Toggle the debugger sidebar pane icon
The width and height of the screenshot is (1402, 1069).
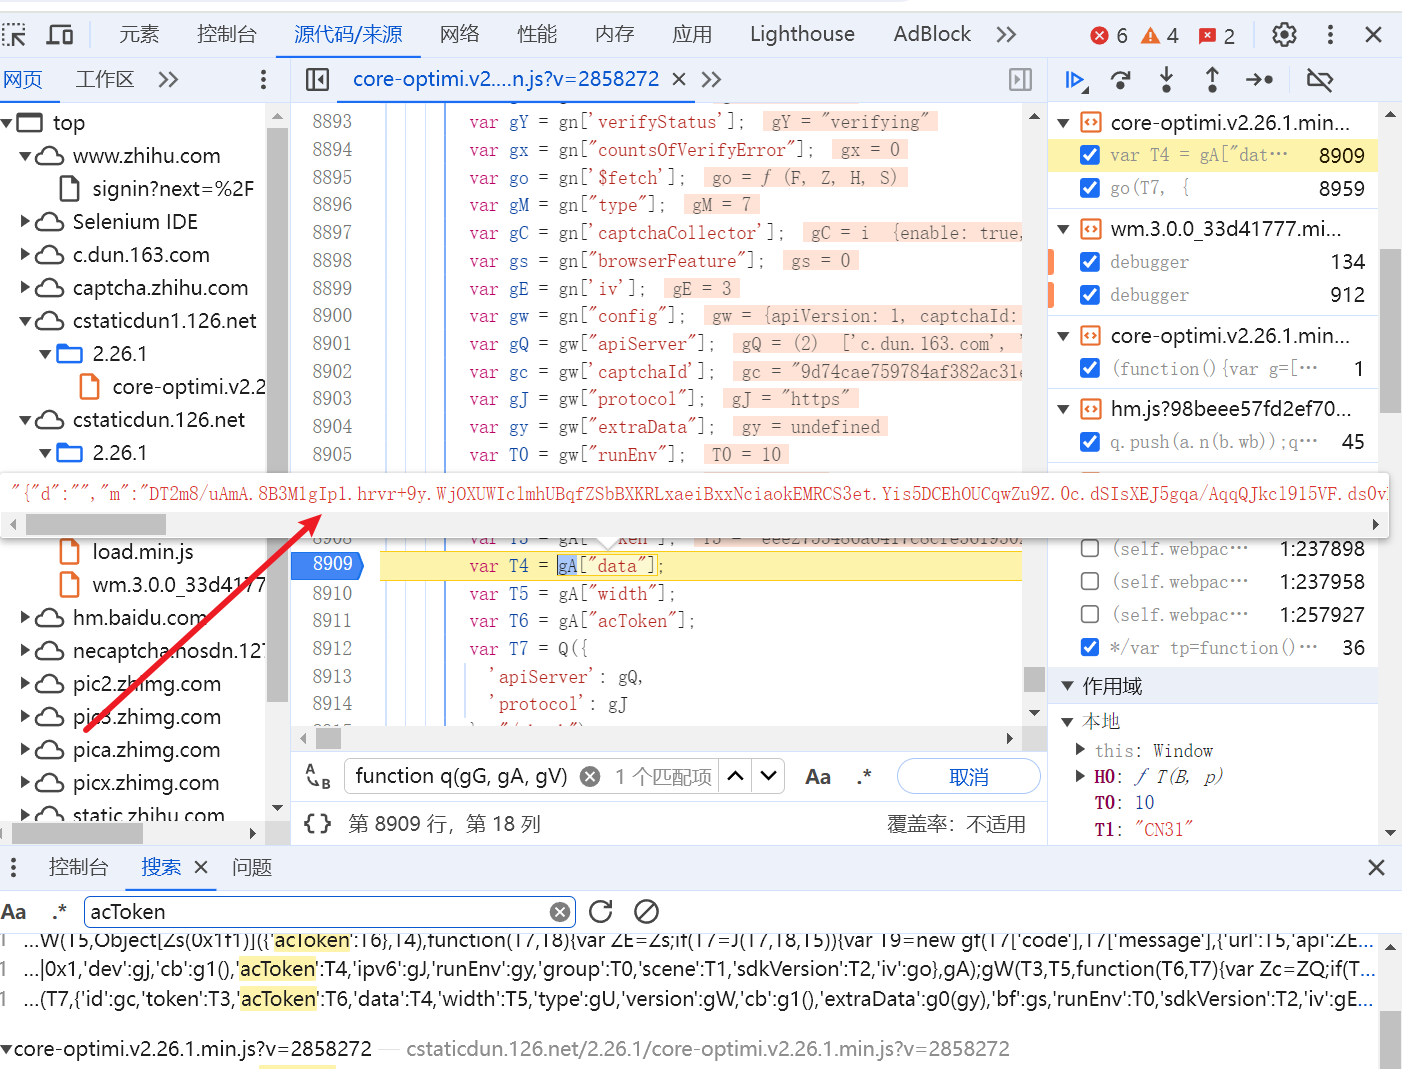[1020, 79]
